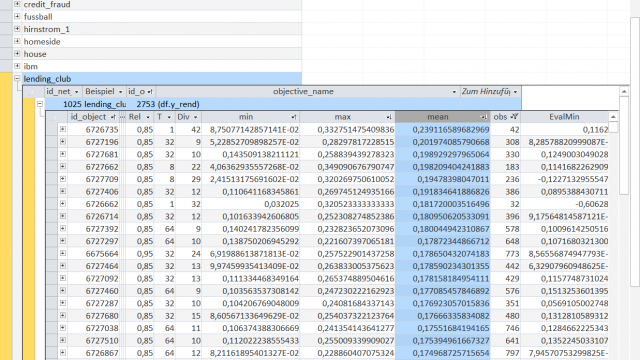Click mean cell 0,239116589682969
This screenshot has width=640, height=360.
click(442, 129)
